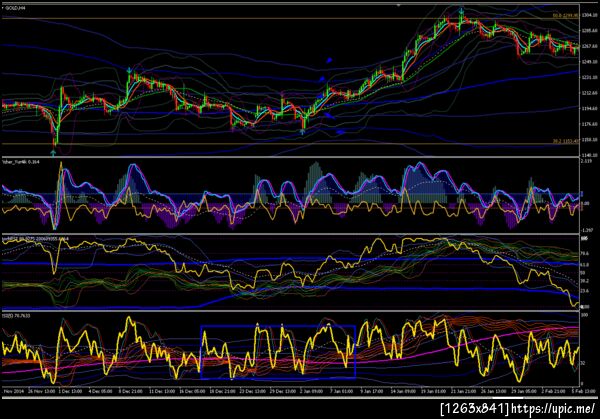Click time axis label 23 Dec 13:00
The height and width of the screenshot is (419, 600).
coord(252,391)
